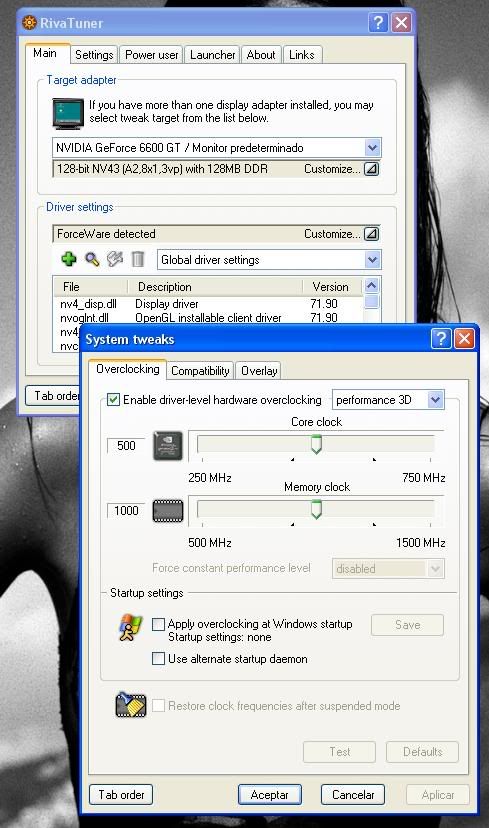
Task: Click the driver file list scroll-up arrow
Action: point(372,286)
